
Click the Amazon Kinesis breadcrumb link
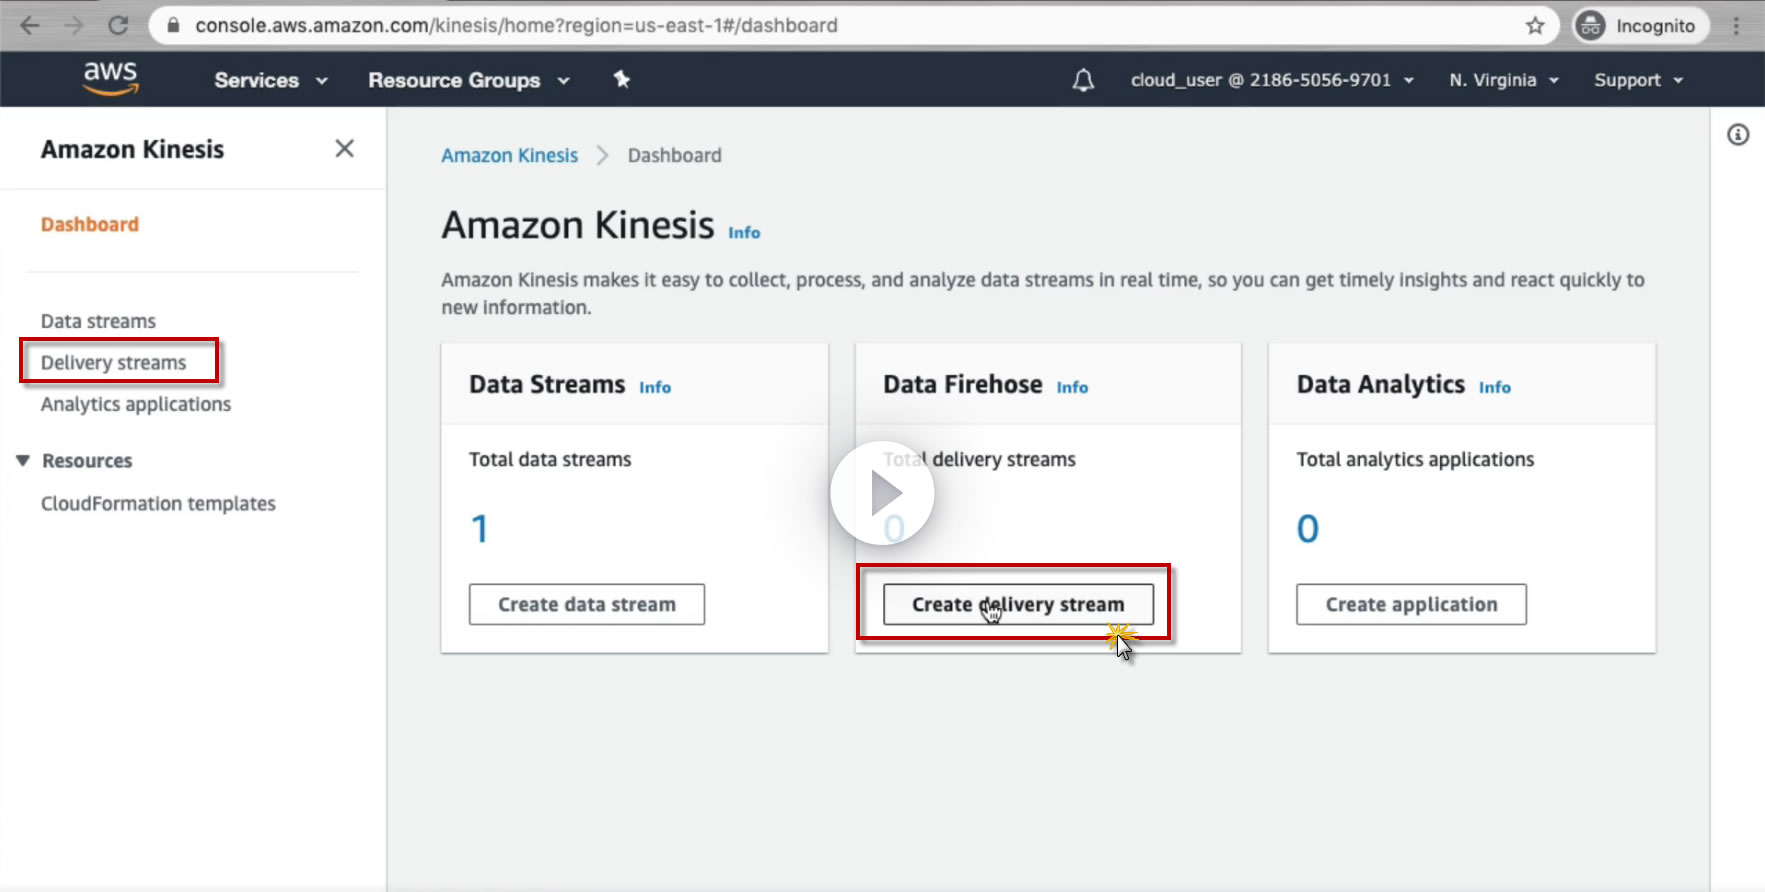pos(509,155)
